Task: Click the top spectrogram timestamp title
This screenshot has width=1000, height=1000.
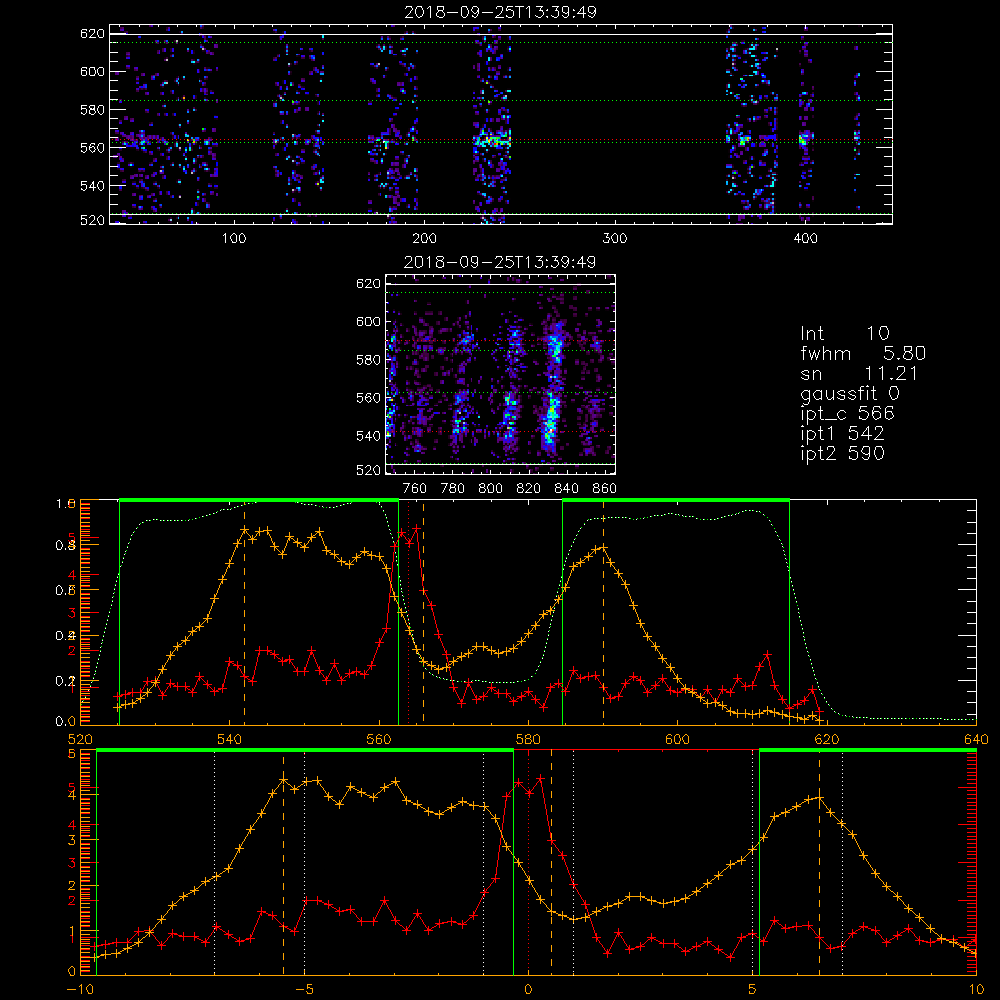Action: point(500,12)
